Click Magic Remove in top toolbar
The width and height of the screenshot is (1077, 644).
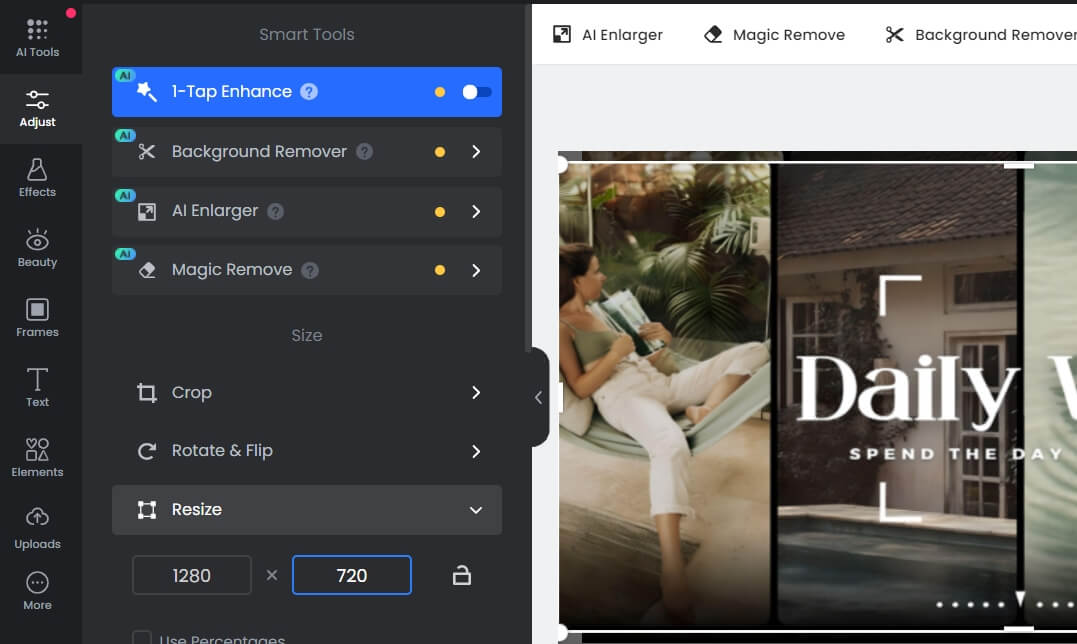tap(774, 35)
